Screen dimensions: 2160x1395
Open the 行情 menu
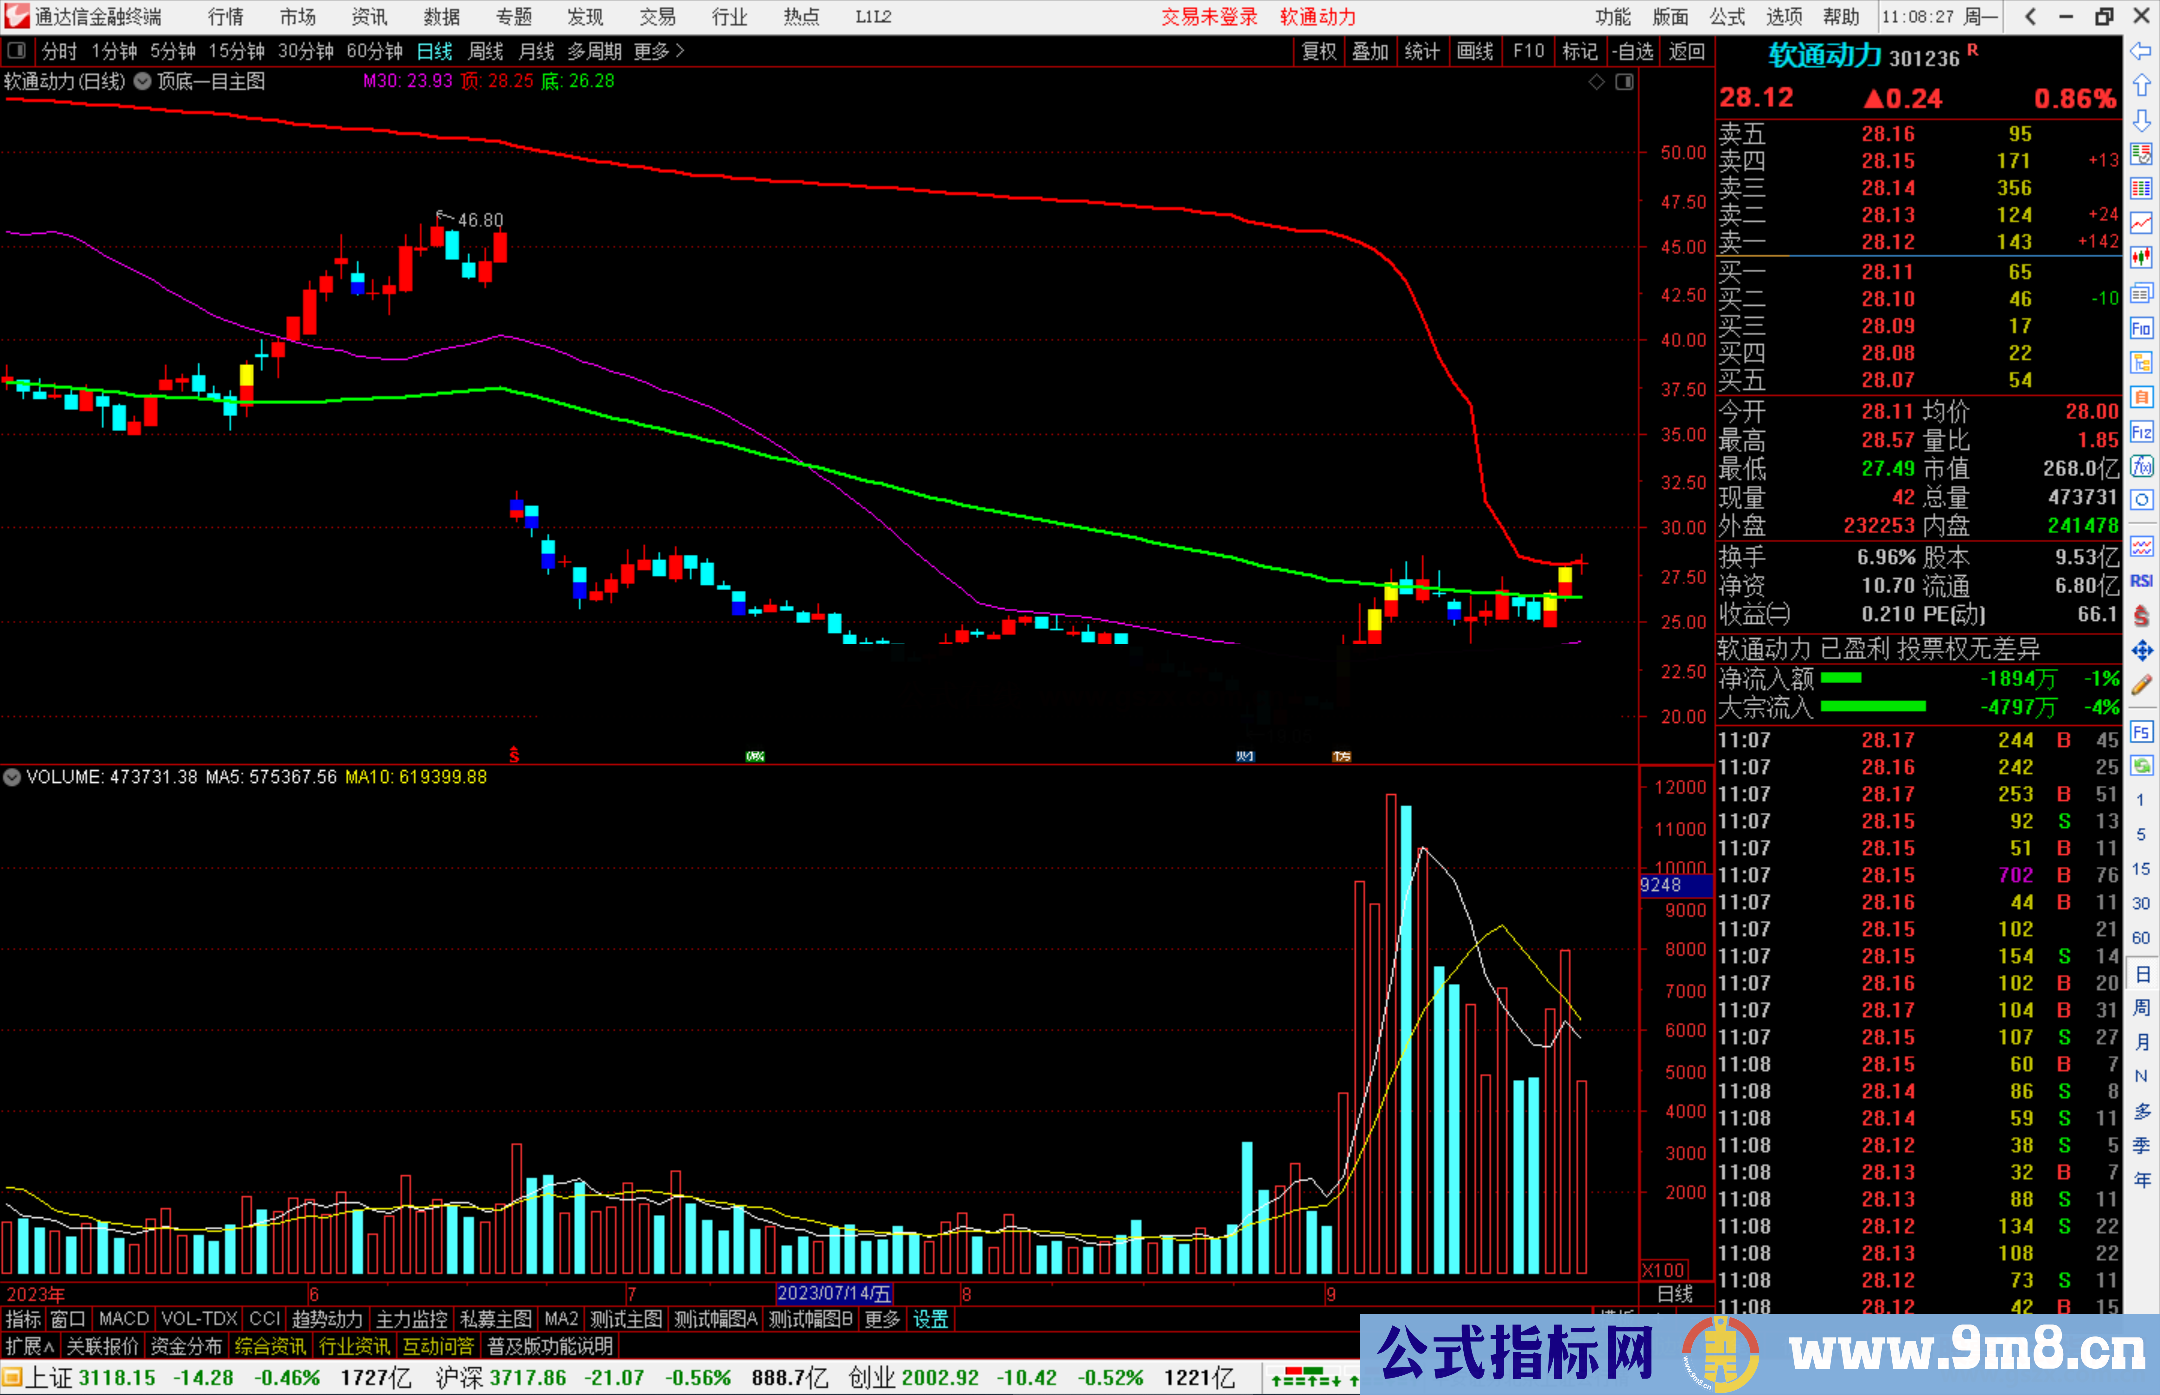point(226,17)
